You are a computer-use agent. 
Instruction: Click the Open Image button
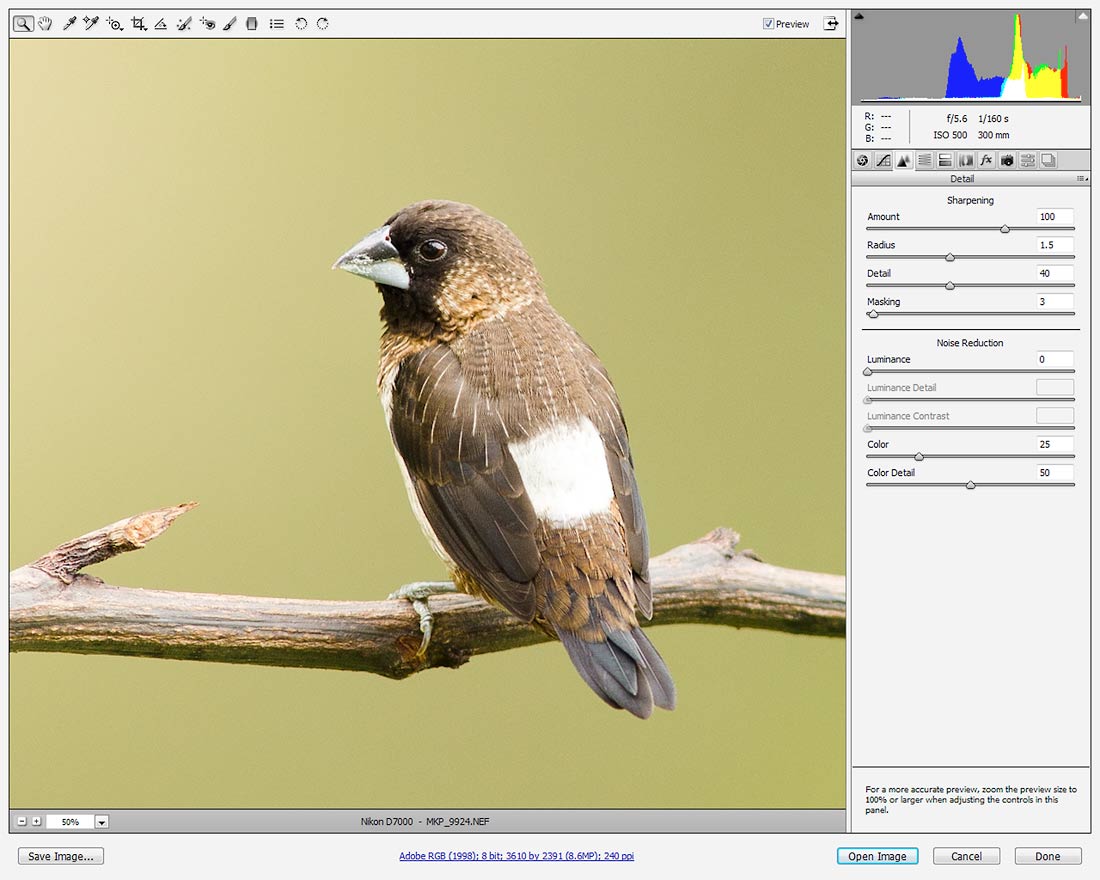877,856
